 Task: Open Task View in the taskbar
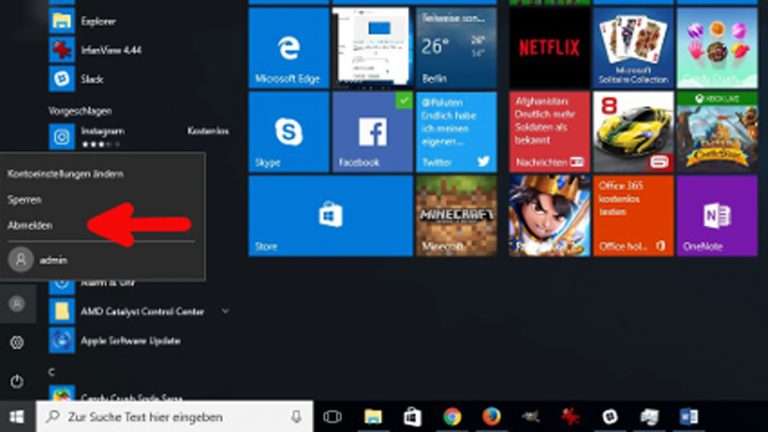point(333,416)
